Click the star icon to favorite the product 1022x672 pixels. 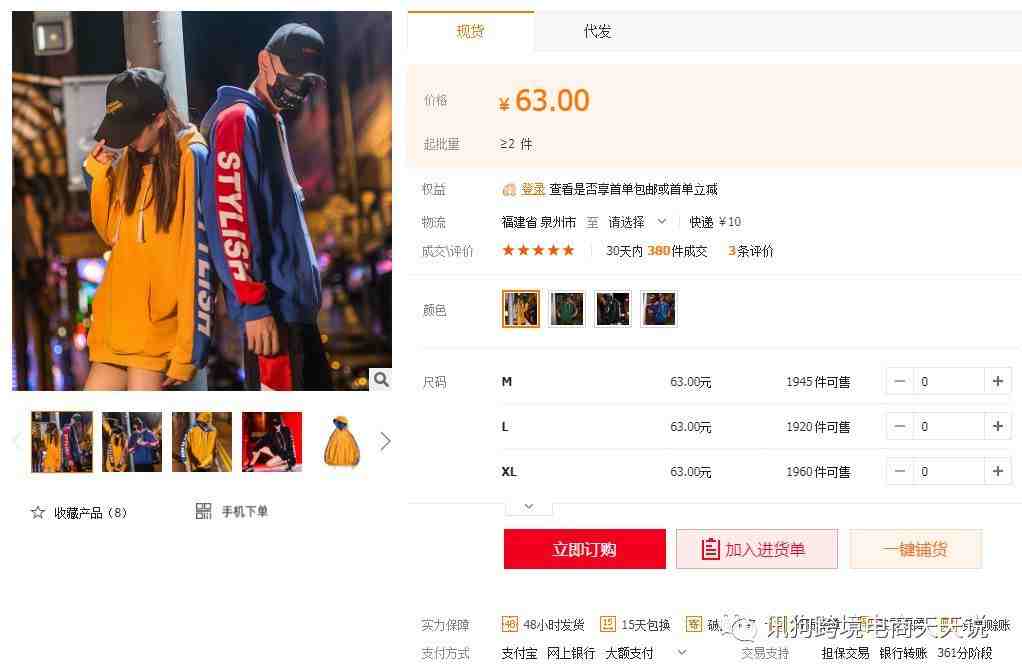pyautogui.click(x=38, y=513)
